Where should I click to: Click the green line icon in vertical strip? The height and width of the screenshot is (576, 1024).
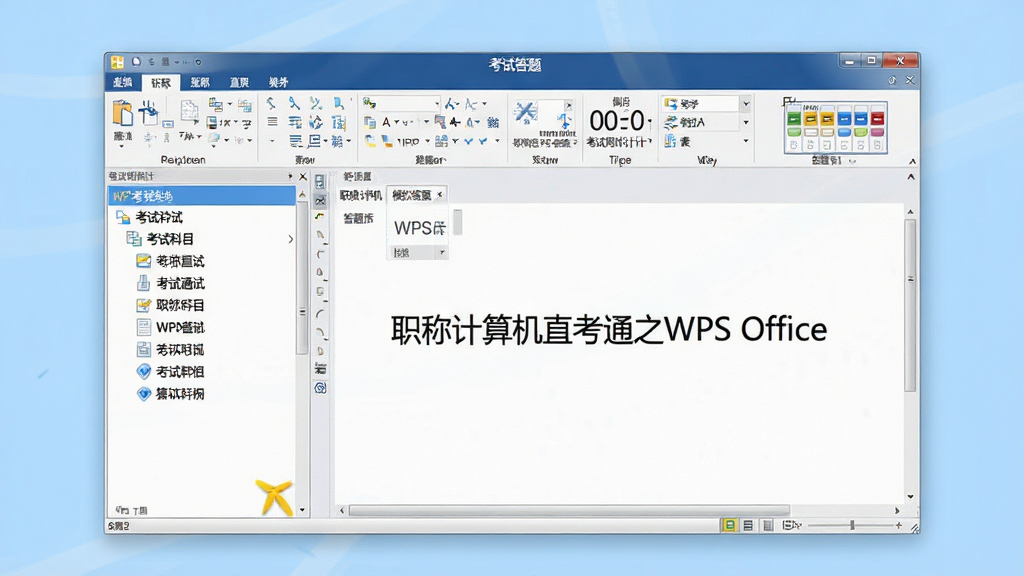point(320,216)
